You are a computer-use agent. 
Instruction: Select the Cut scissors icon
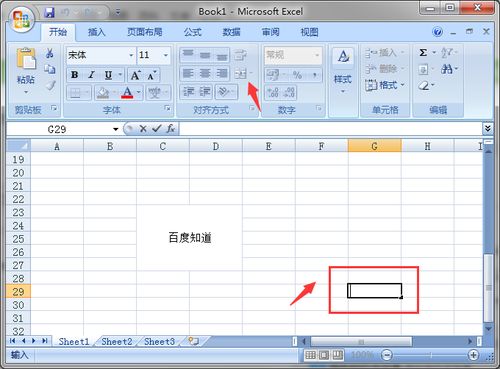pos(50,53)
